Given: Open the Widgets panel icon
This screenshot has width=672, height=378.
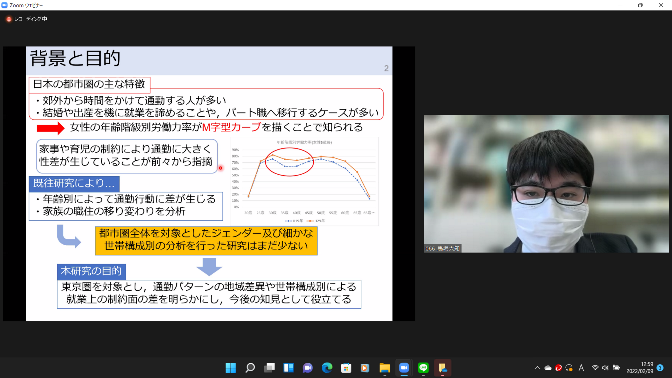Looking at the screenshot, I should [x=288, y=368].
